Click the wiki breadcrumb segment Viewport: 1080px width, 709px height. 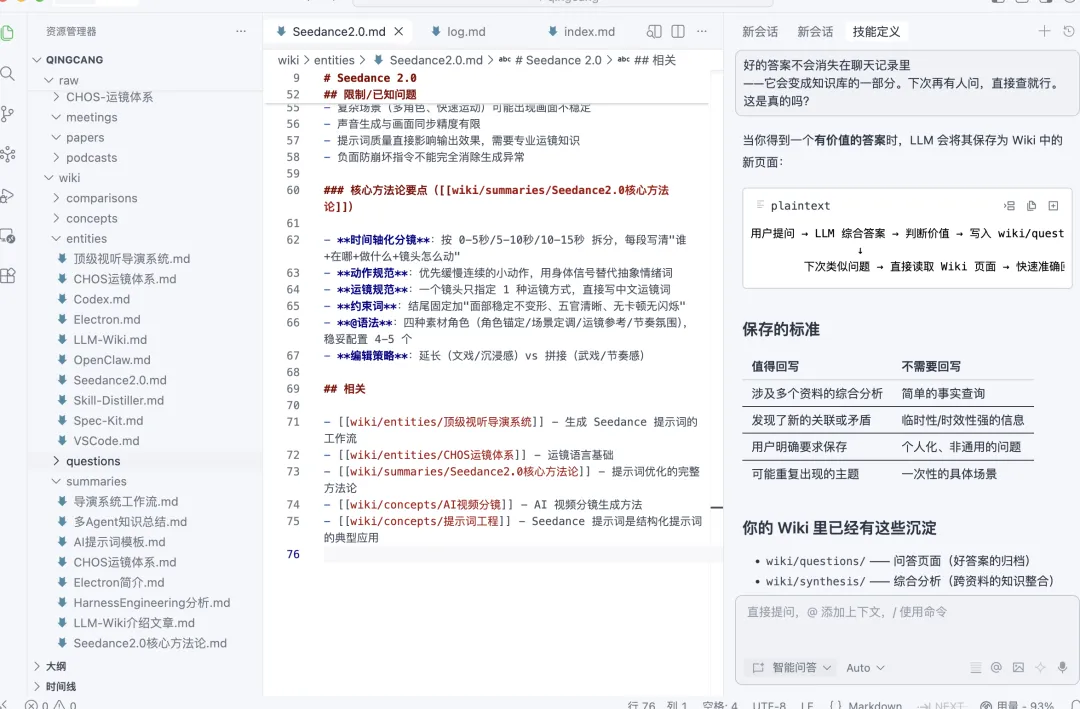coord(288,61)
